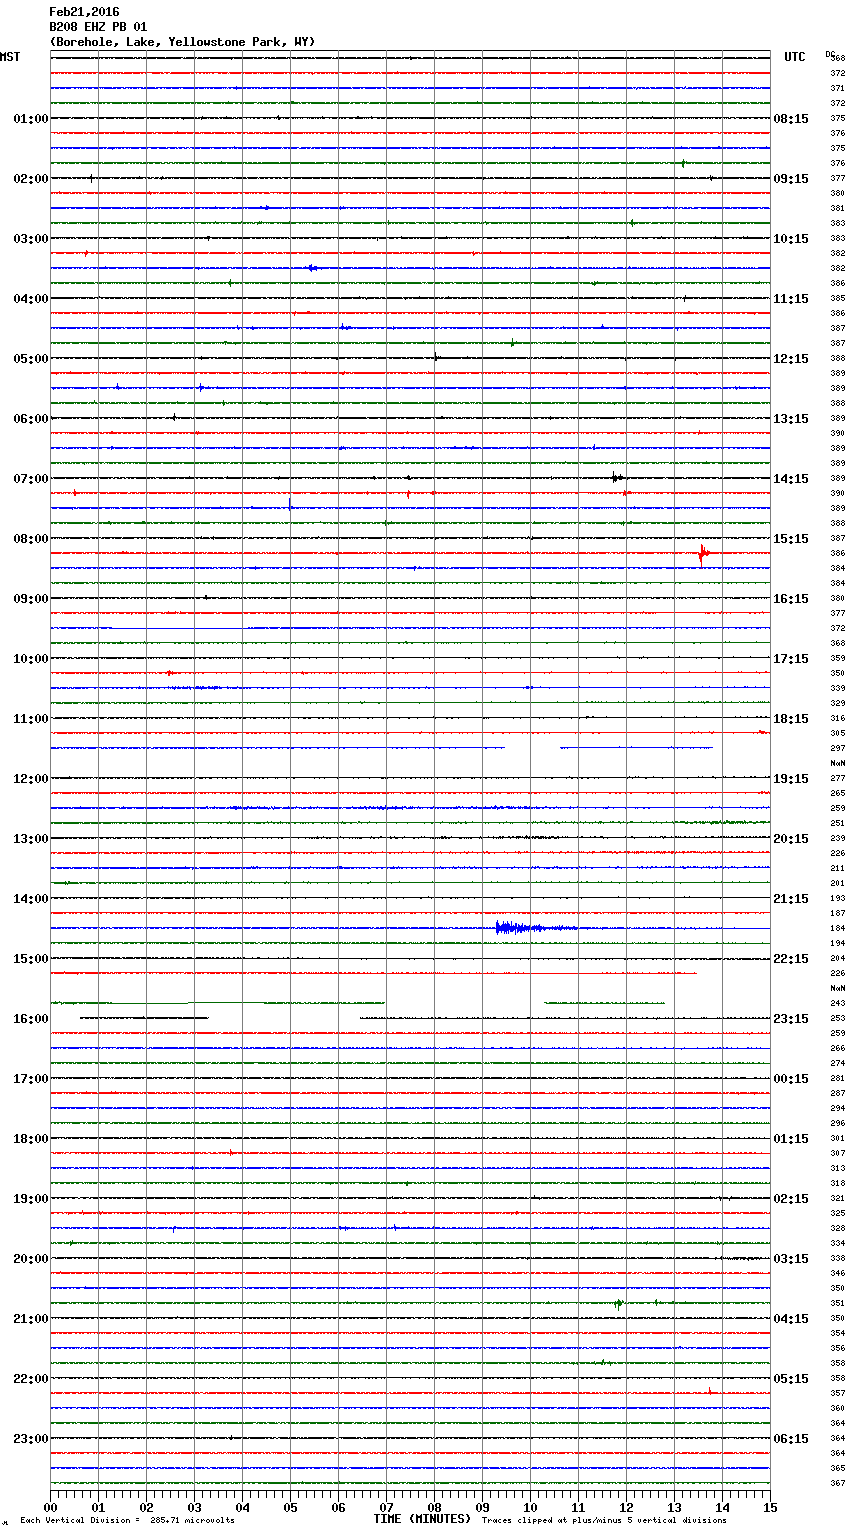Click the DC offset value 184
The image size is (850, 1534).
tap(838, 929)
